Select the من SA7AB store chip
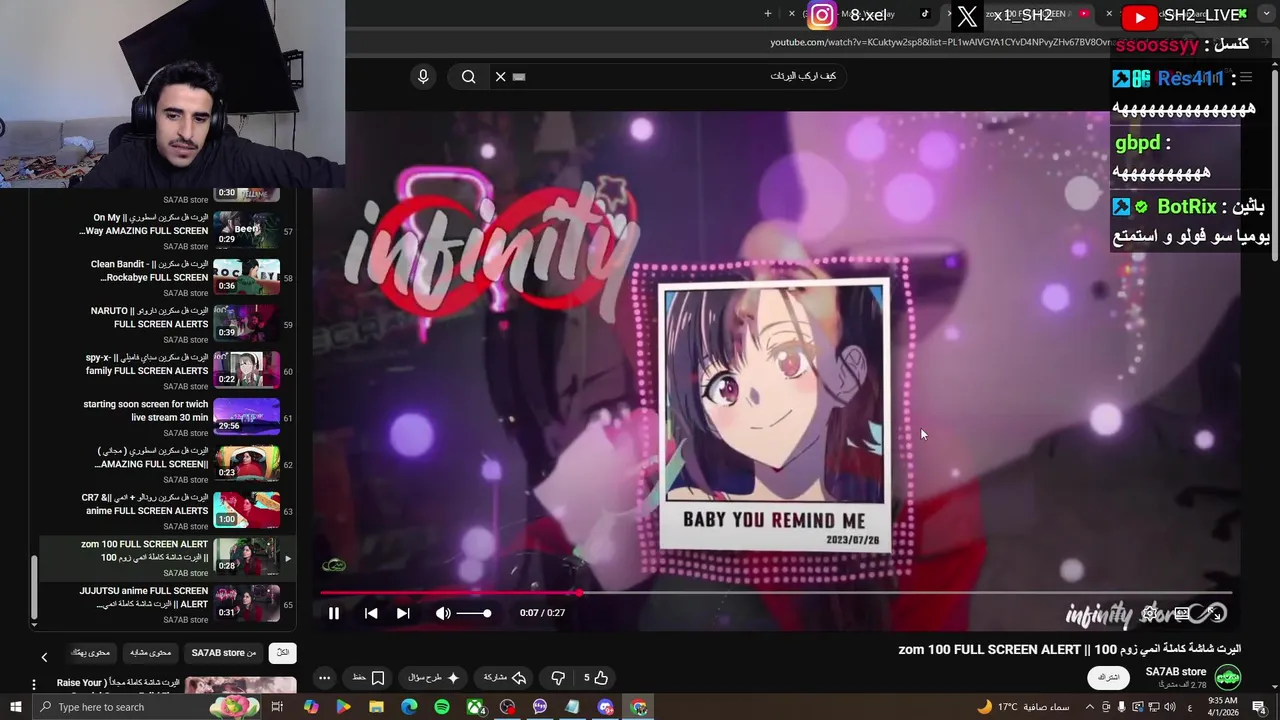Image resolution: width=1280 pixels, height=720 pixels. (224, 653)
